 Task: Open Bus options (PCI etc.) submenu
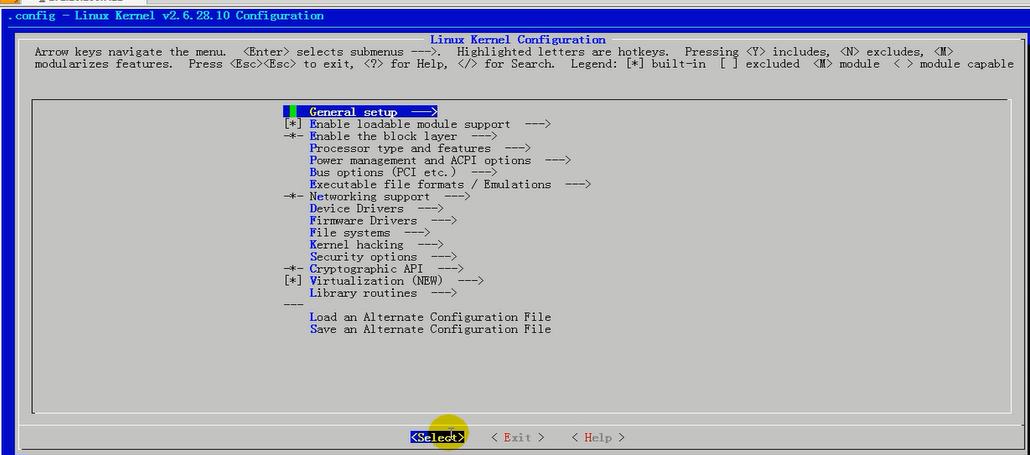403,172
